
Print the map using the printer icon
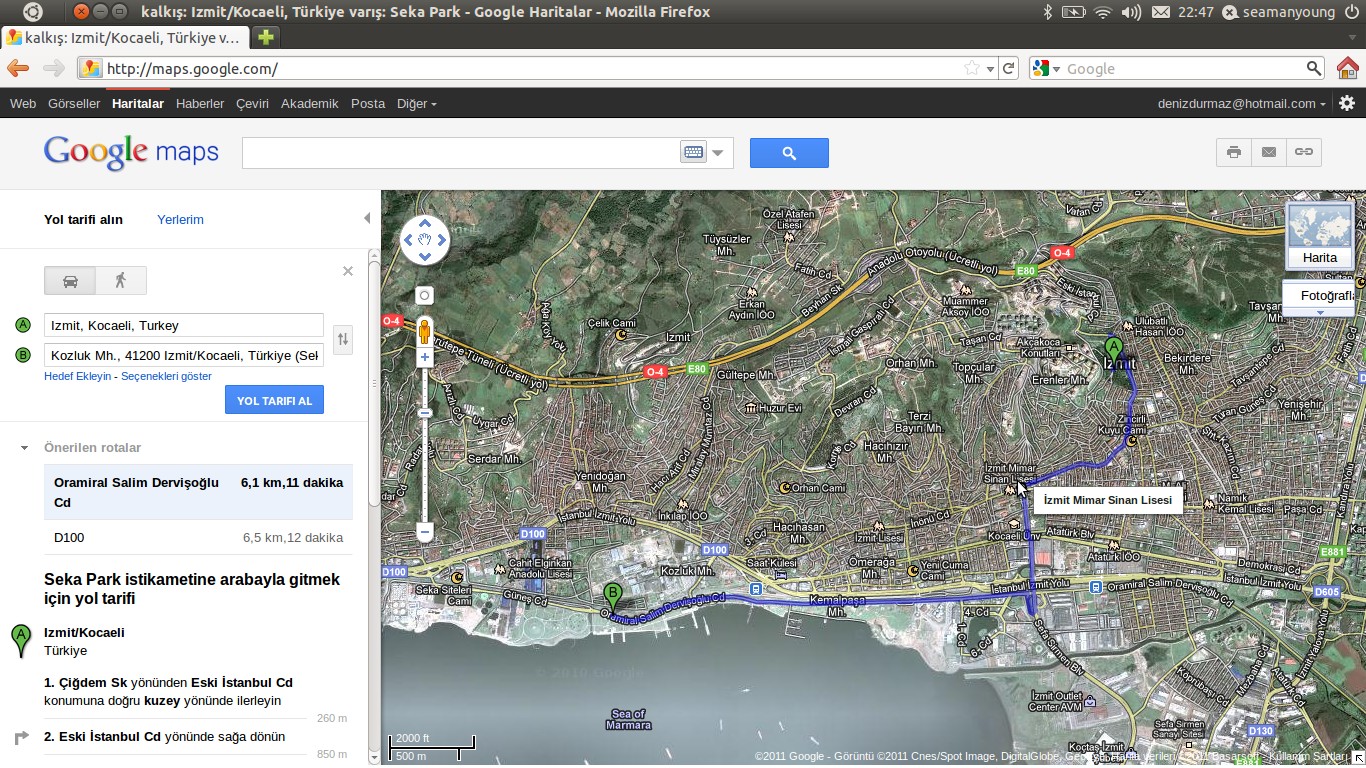pos(1234,152)
